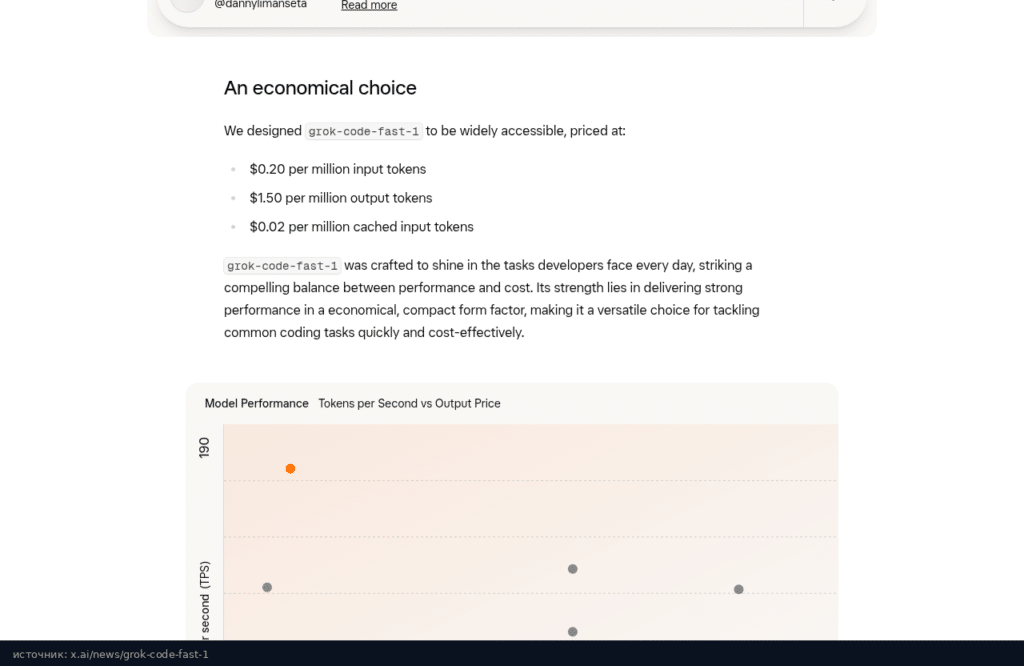1024x666 pixels.
Task: Click the upper middle gray data point
Action: click(573, 569)
